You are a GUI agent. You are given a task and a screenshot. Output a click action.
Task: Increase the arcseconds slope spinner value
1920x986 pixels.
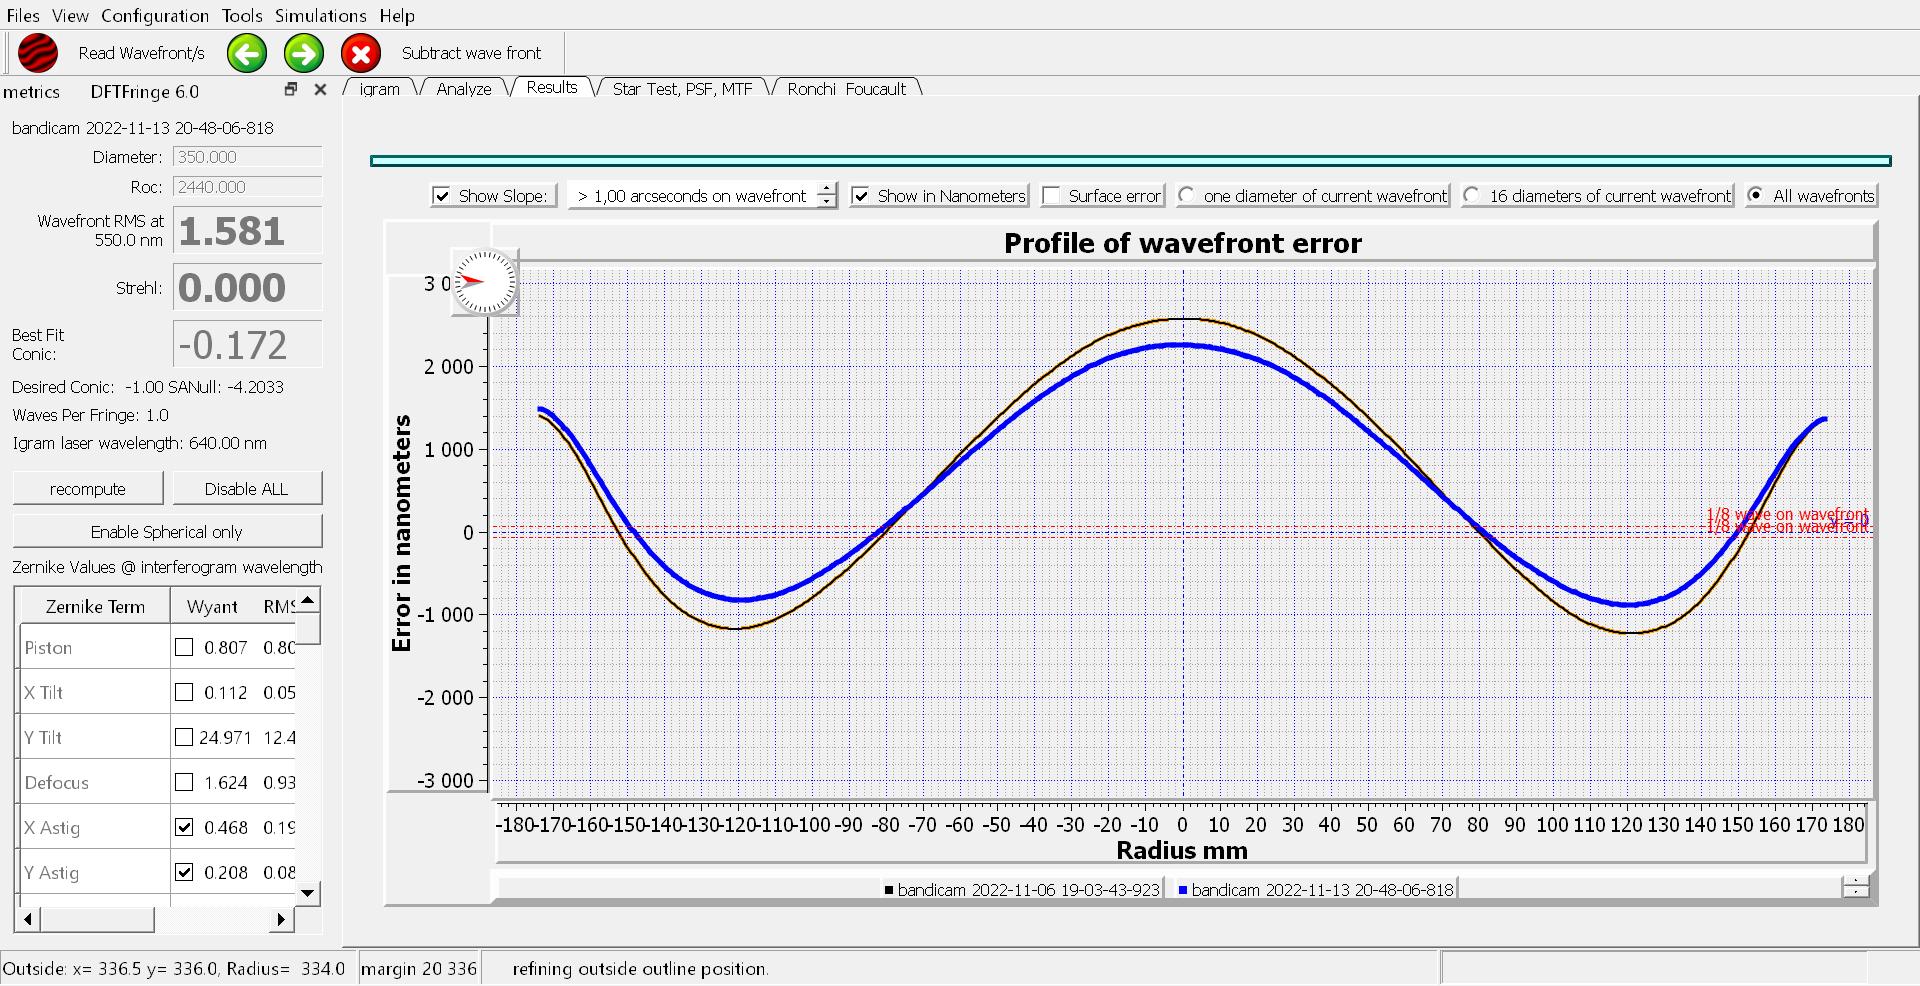[x=826, y=189]
